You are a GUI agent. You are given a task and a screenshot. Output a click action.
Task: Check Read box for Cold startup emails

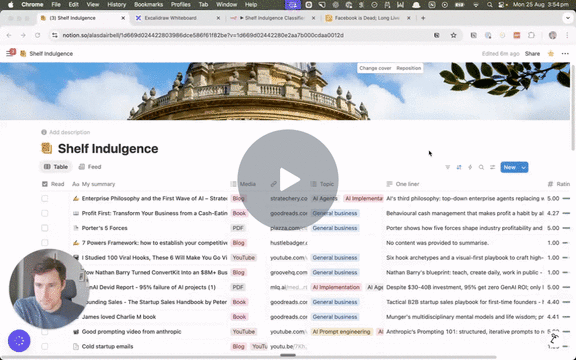[x=44, y=346]
